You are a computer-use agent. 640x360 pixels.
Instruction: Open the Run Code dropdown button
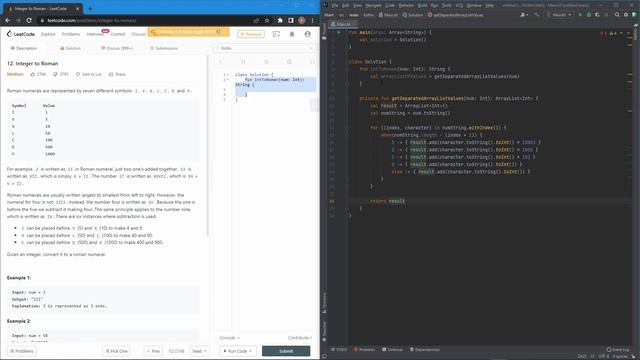(x=238, y=351)
